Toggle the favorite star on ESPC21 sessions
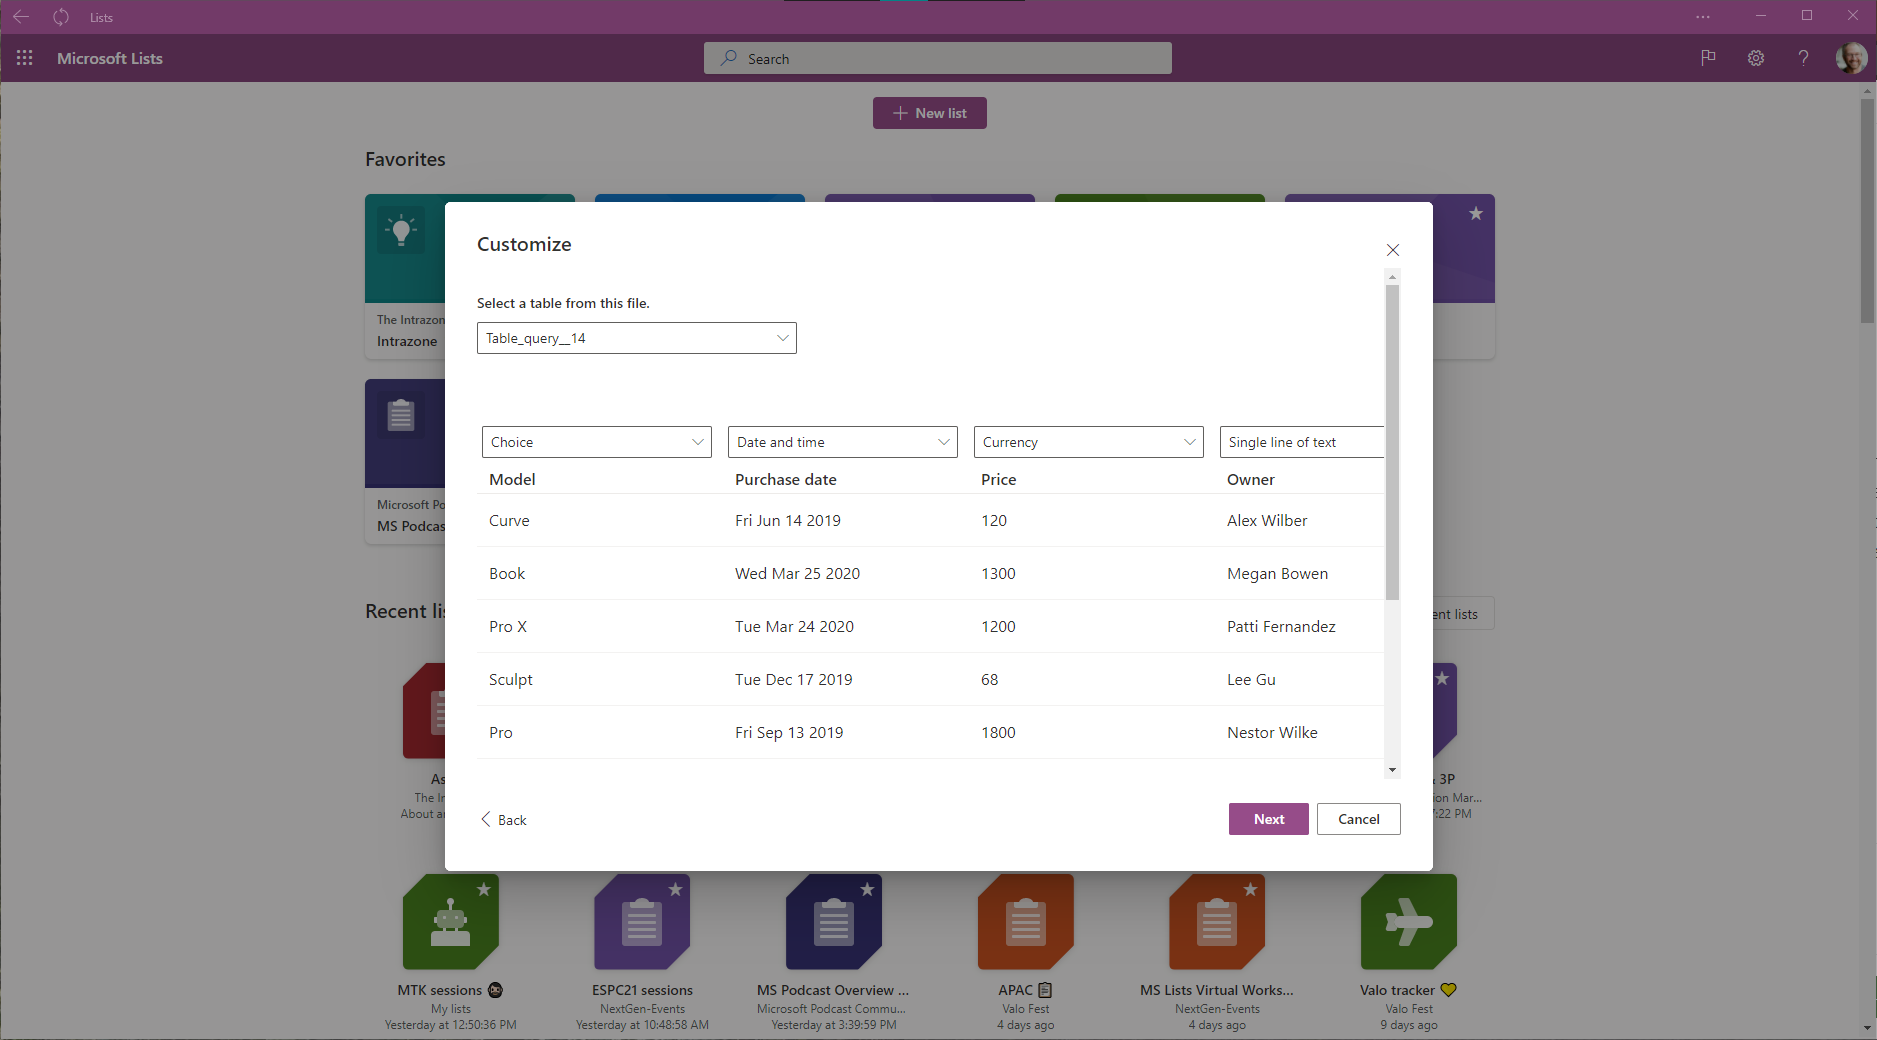This screenshot has height=1040, width=1877. click(x=677, y=888)
